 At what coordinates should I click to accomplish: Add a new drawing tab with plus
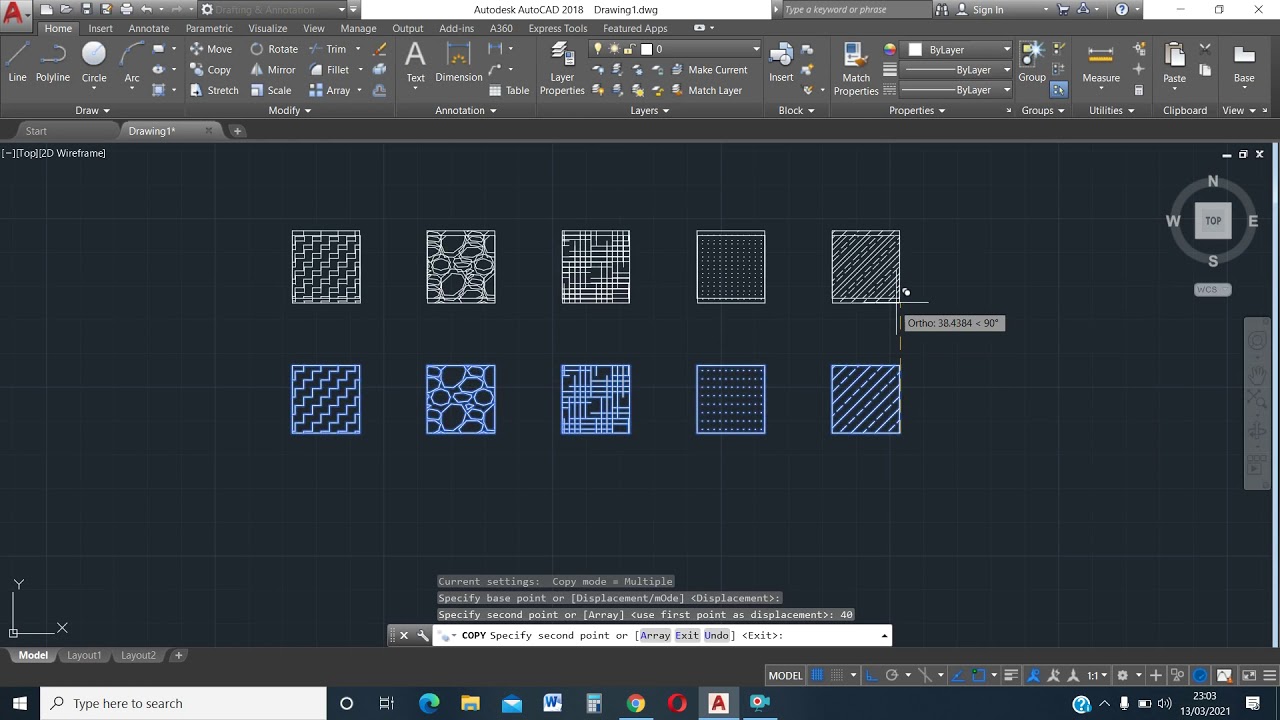coord(237,131)
